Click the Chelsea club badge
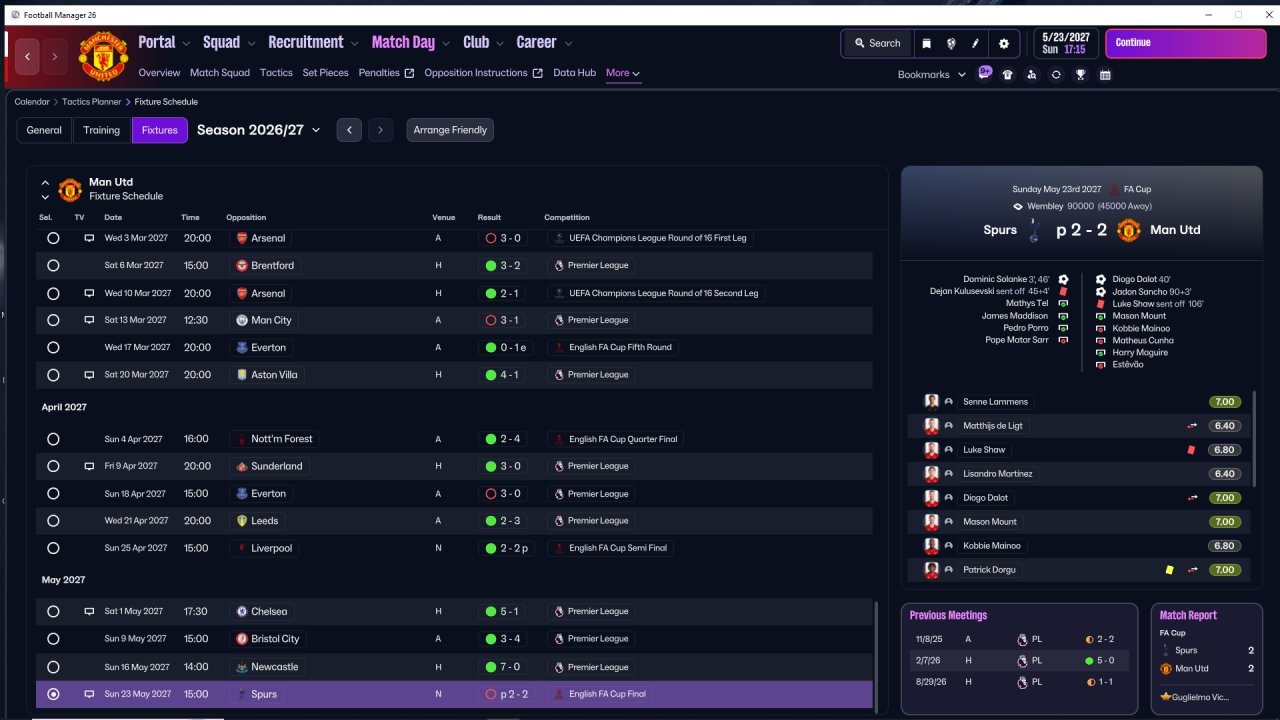 click(241, 612)
